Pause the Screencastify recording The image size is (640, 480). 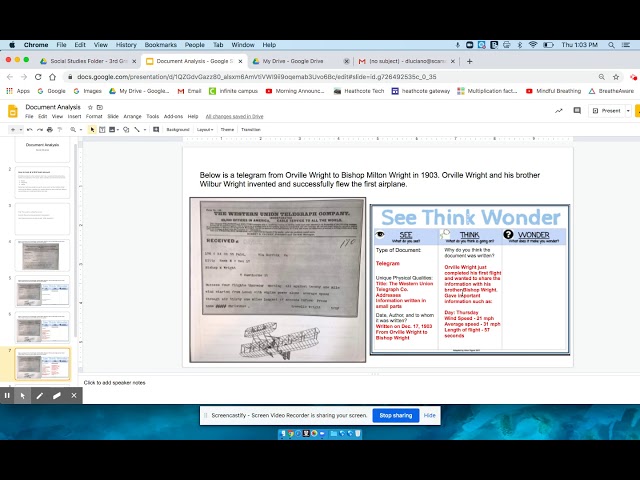(x=7, y=395)
